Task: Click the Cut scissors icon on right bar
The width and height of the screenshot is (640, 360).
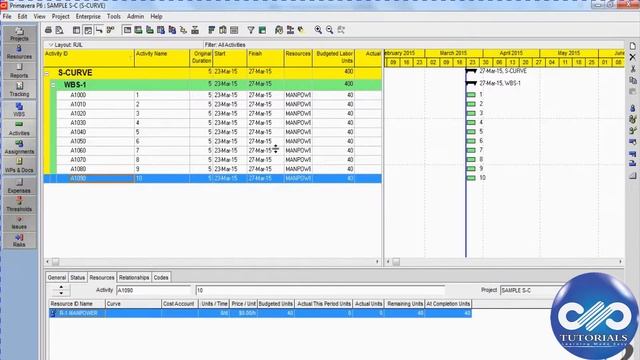Action: pos(633,69)
